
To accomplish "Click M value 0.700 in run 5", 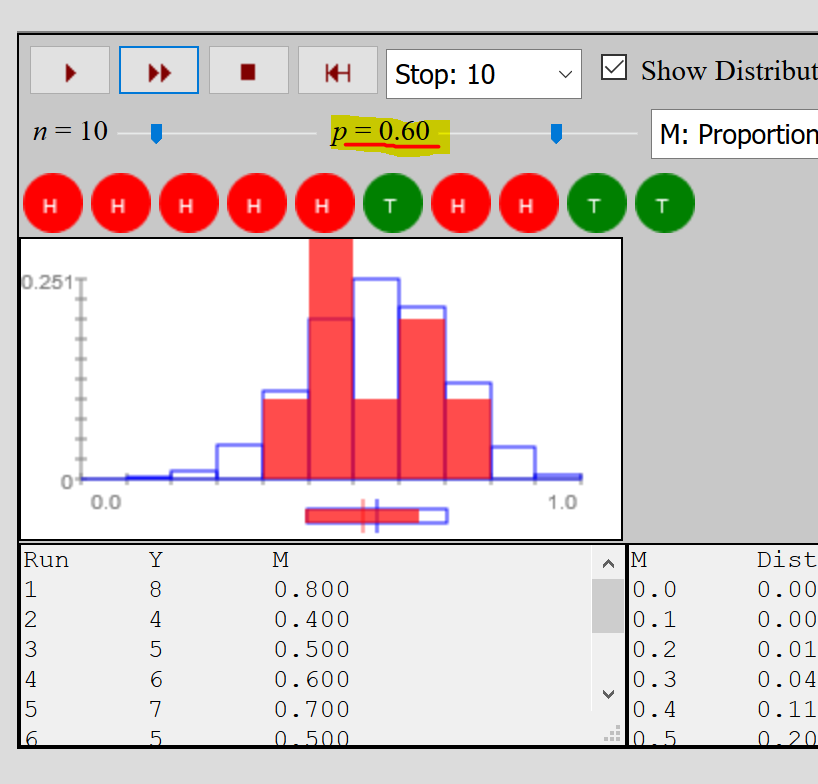I will tap(312, 709).
